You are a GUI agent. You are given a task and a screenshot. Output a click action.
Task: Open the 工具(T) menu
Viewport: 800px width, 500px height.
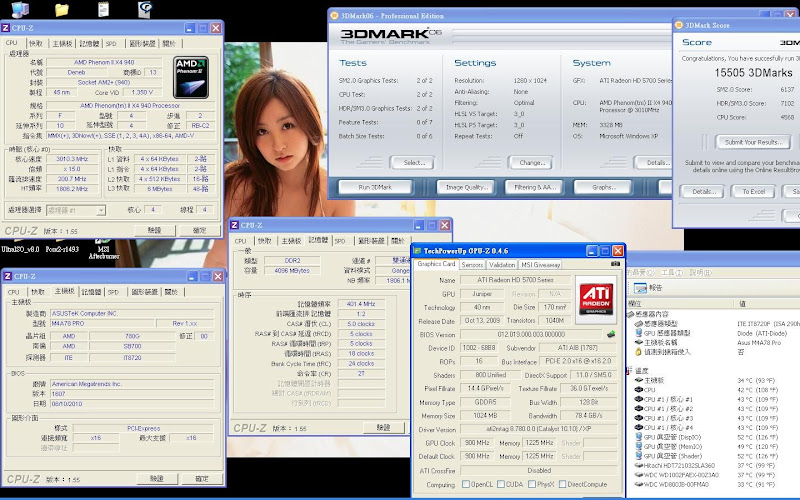click(671, 272)
